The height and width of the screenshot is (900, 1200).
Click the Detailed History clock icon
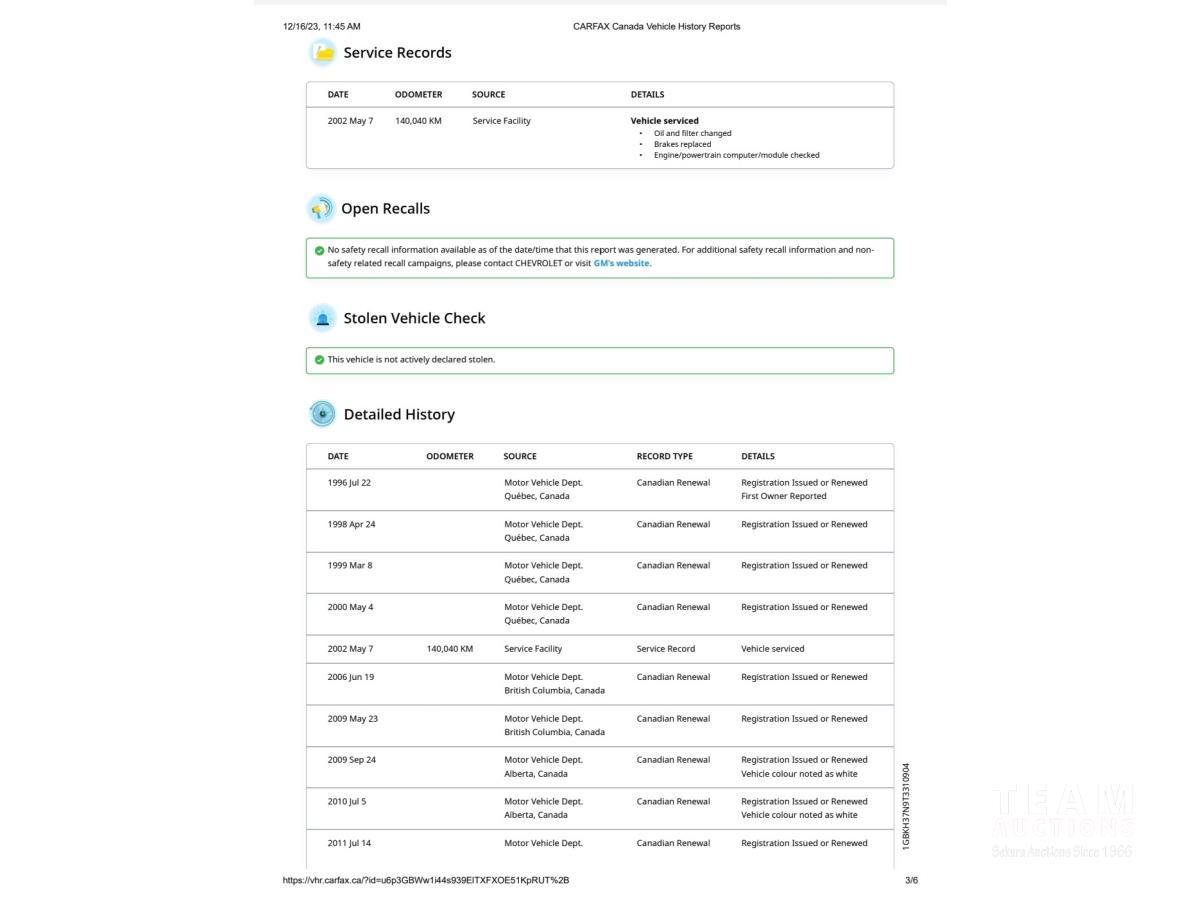pos(322,414)
